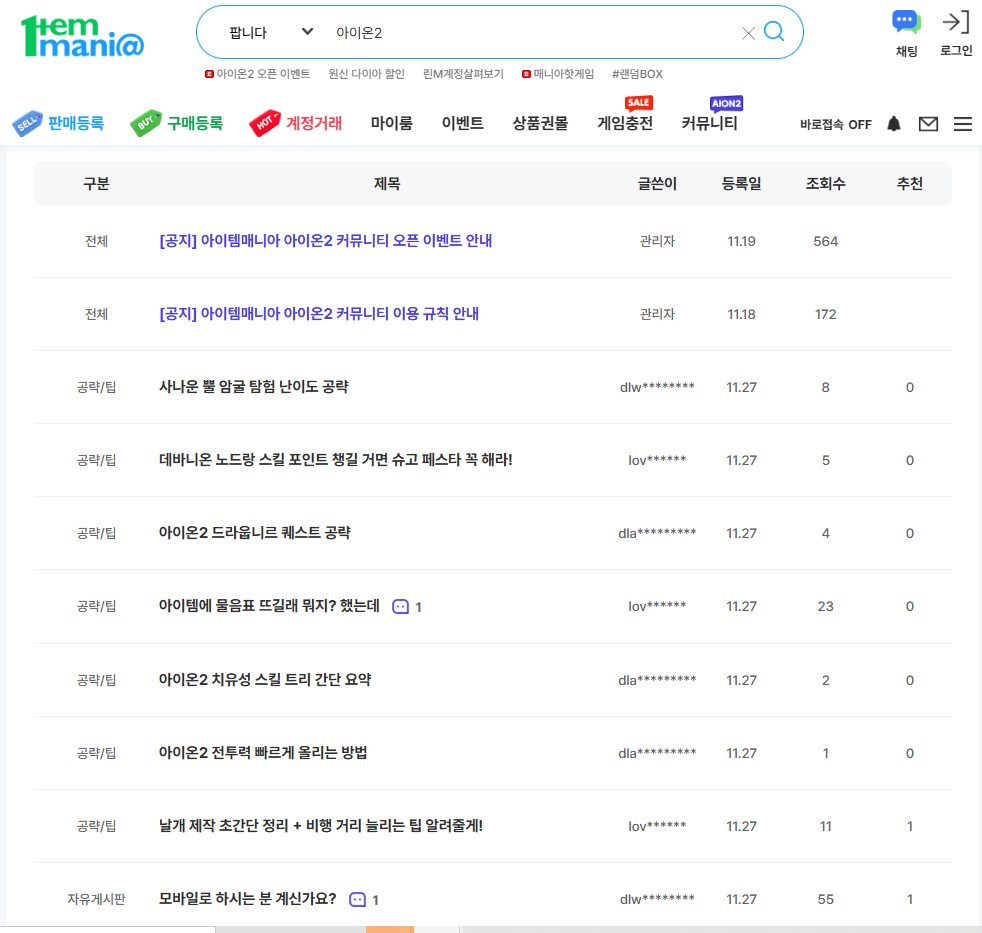Click view count 23
Image resolution: width=982 pixels, height=933 pixels.
pyautogui.click(x=825, y=606)
